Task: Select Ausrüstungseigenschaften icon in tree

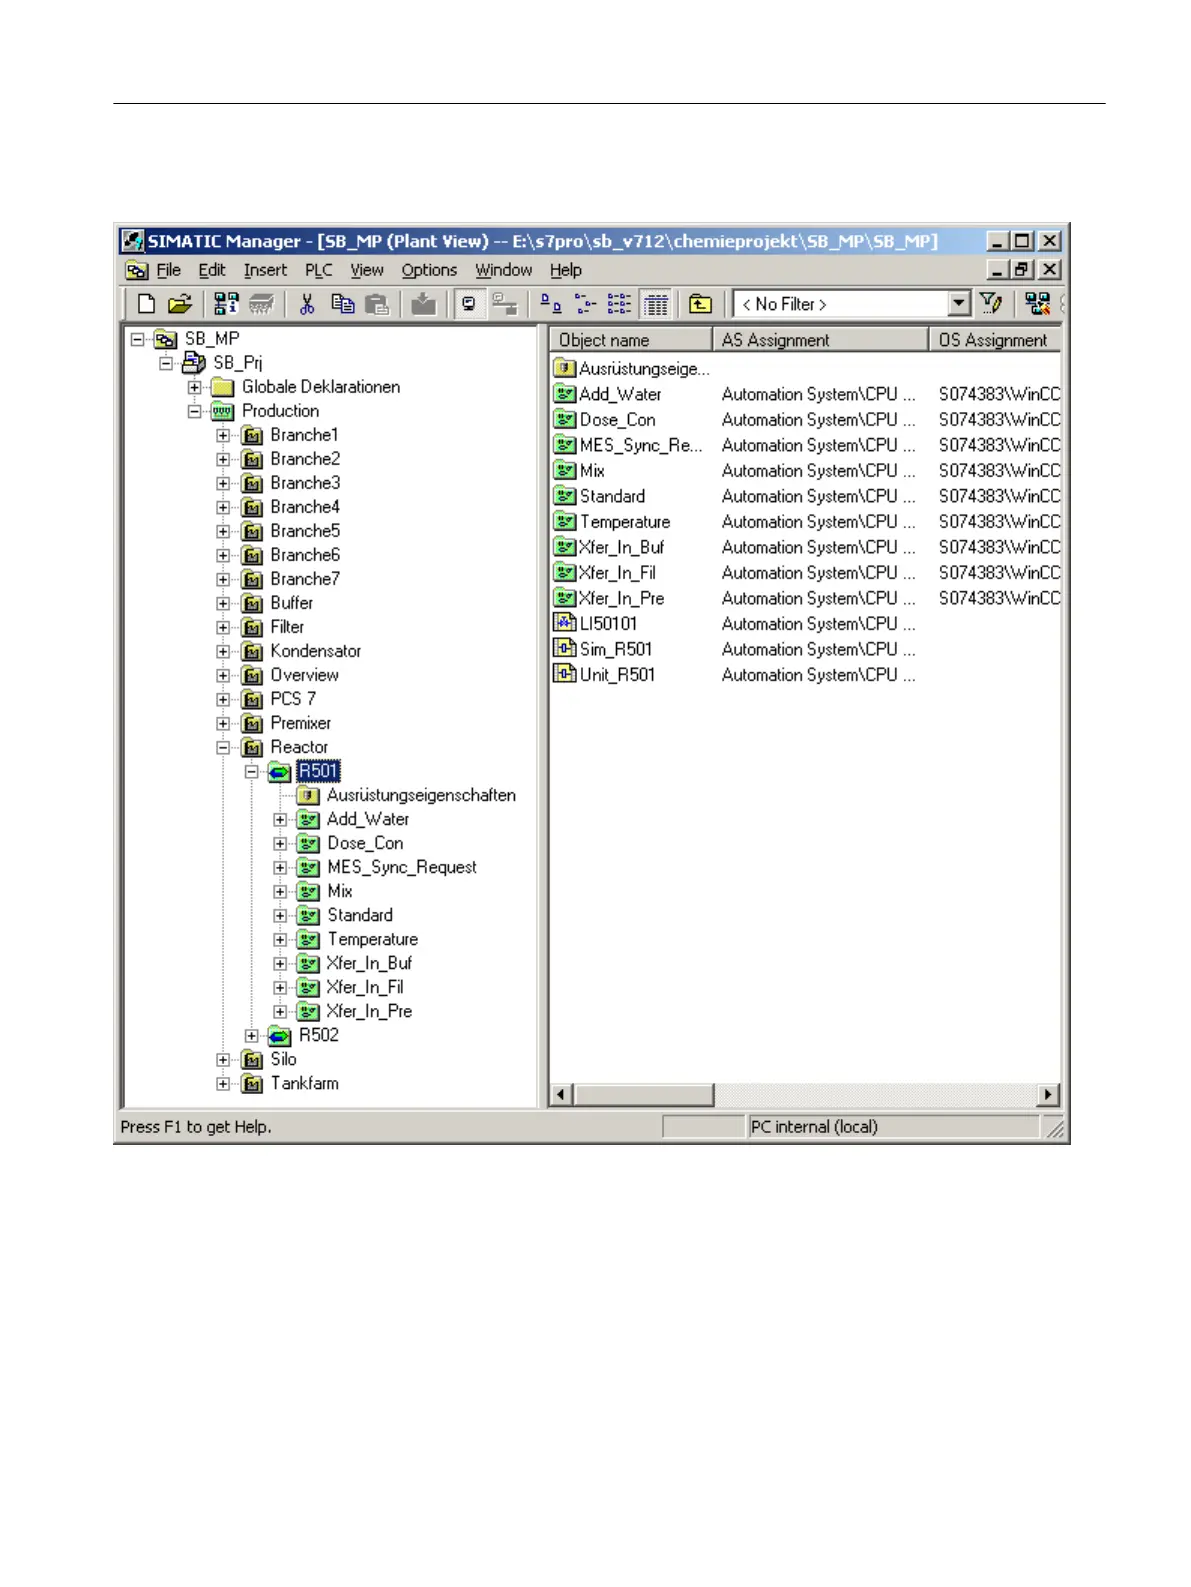Action: point(309,795)
